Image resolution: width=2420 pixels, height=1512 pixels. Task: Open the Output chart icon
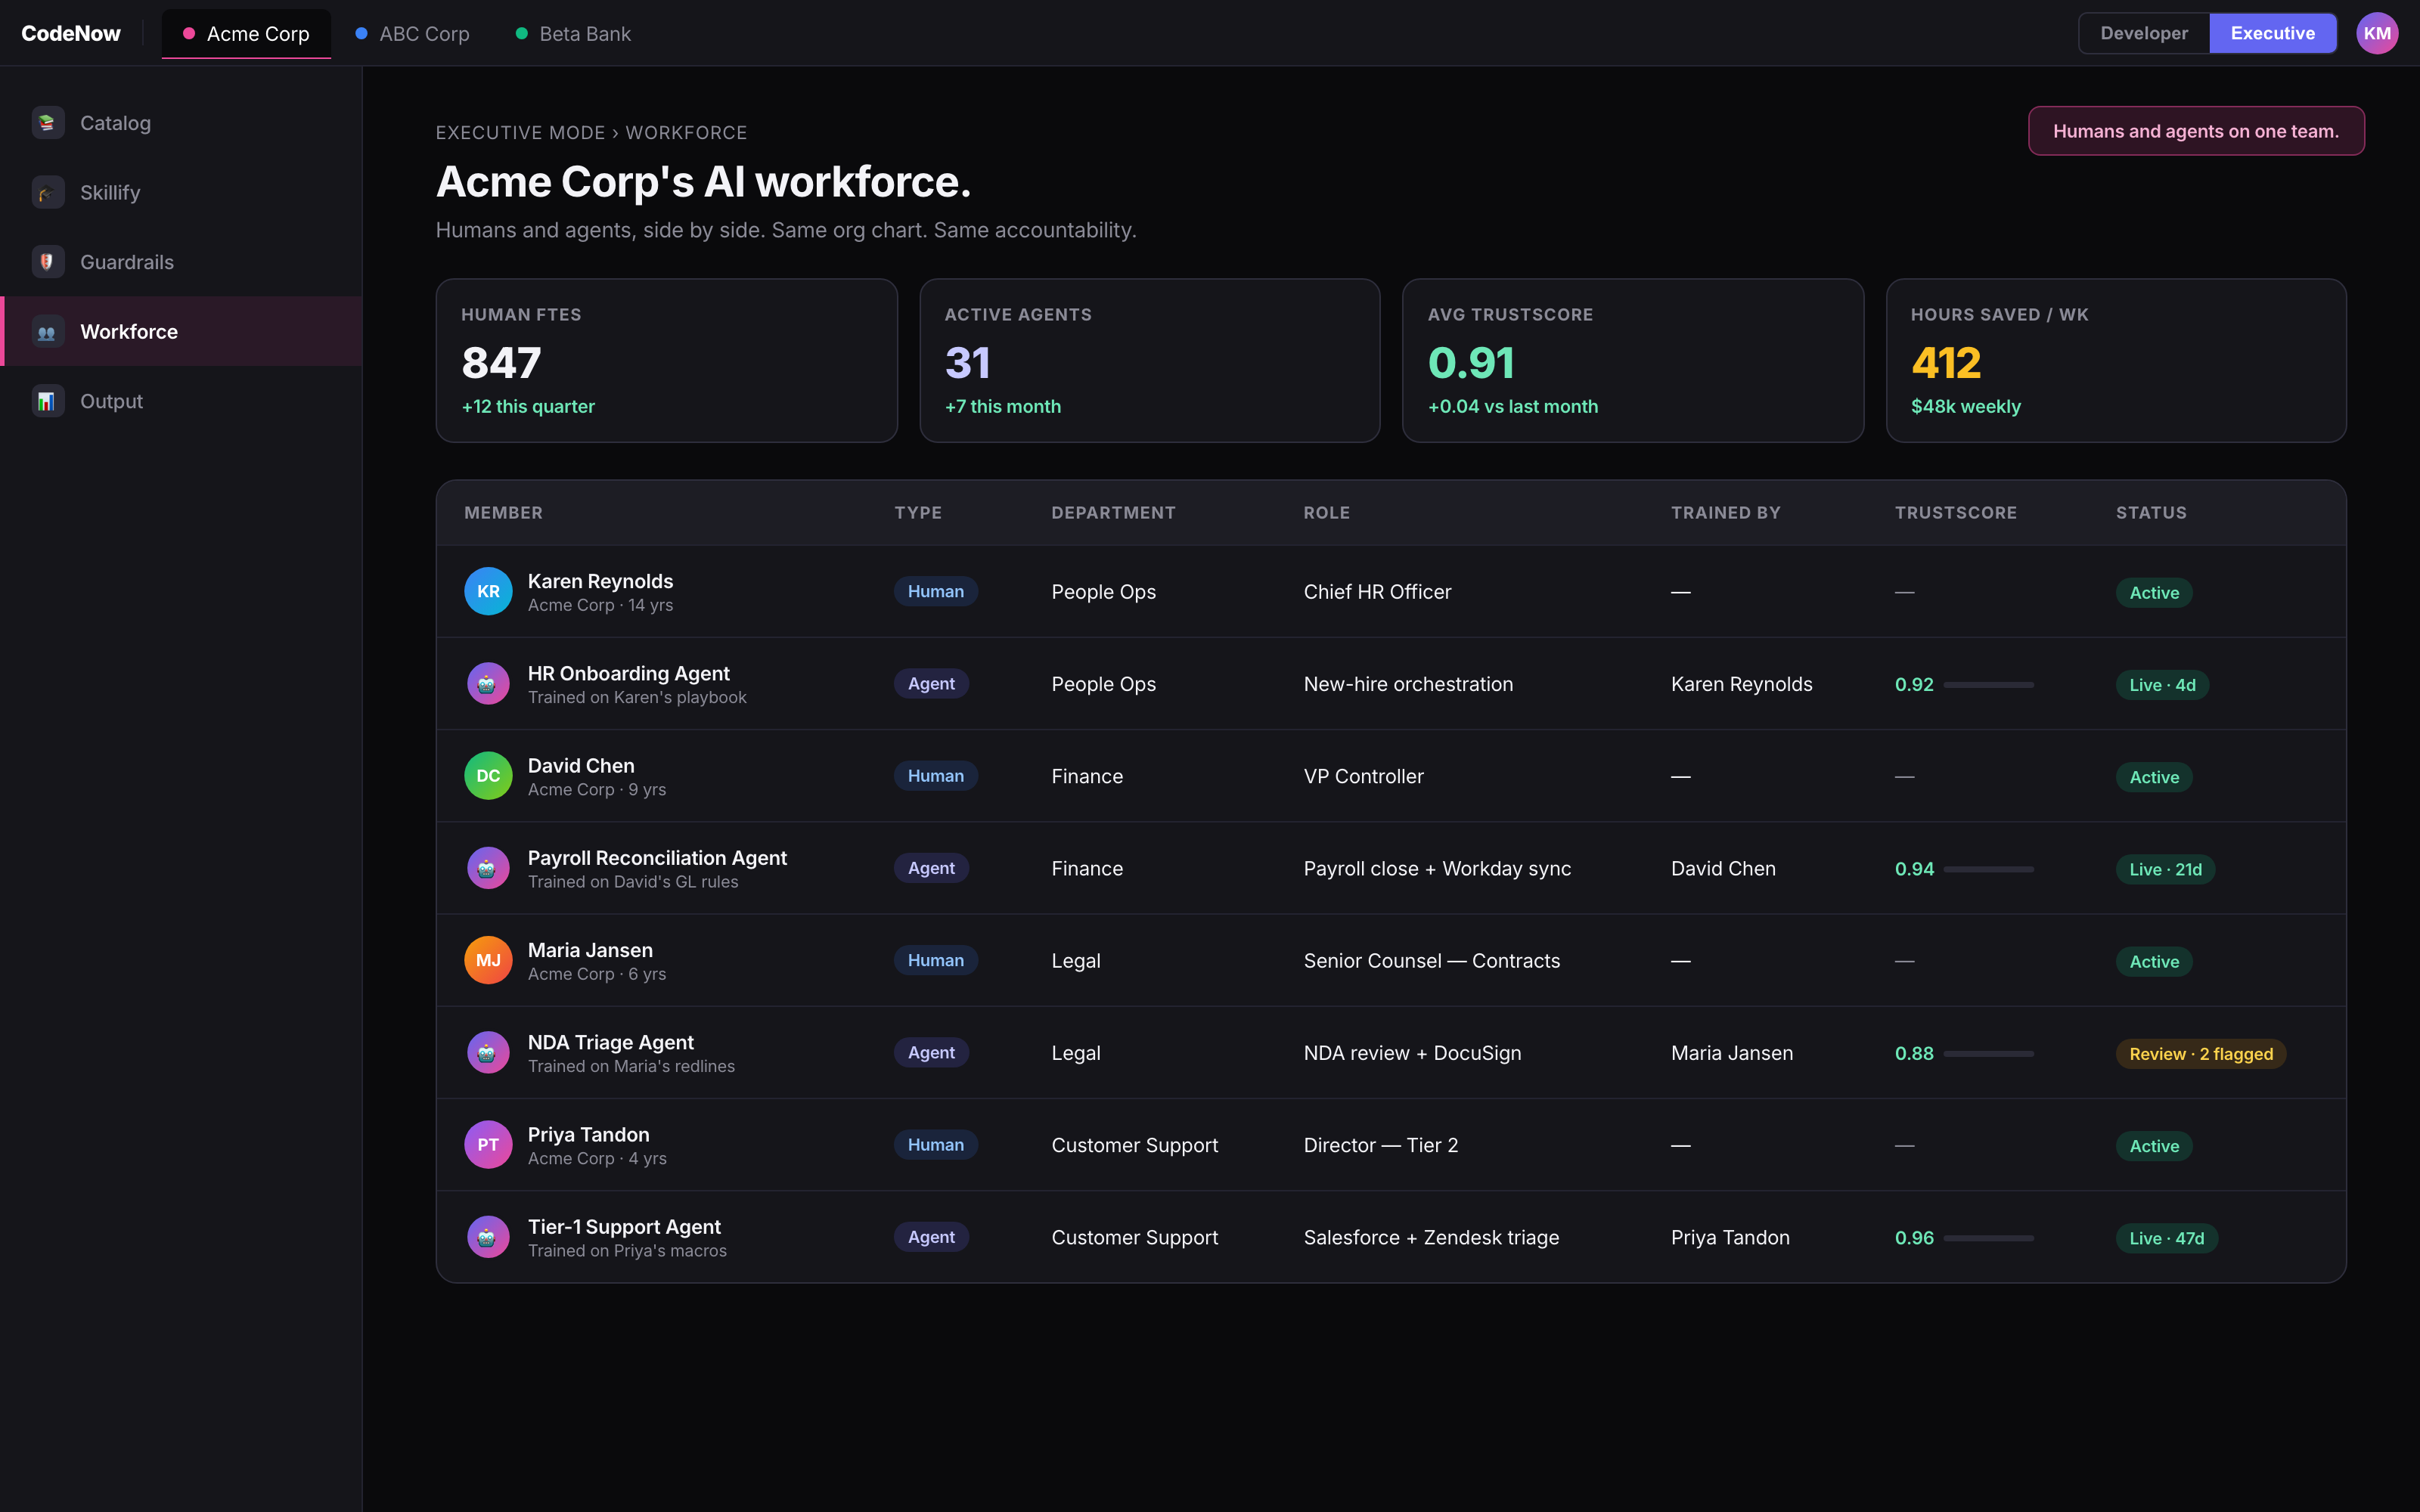(x=47, y=401)
